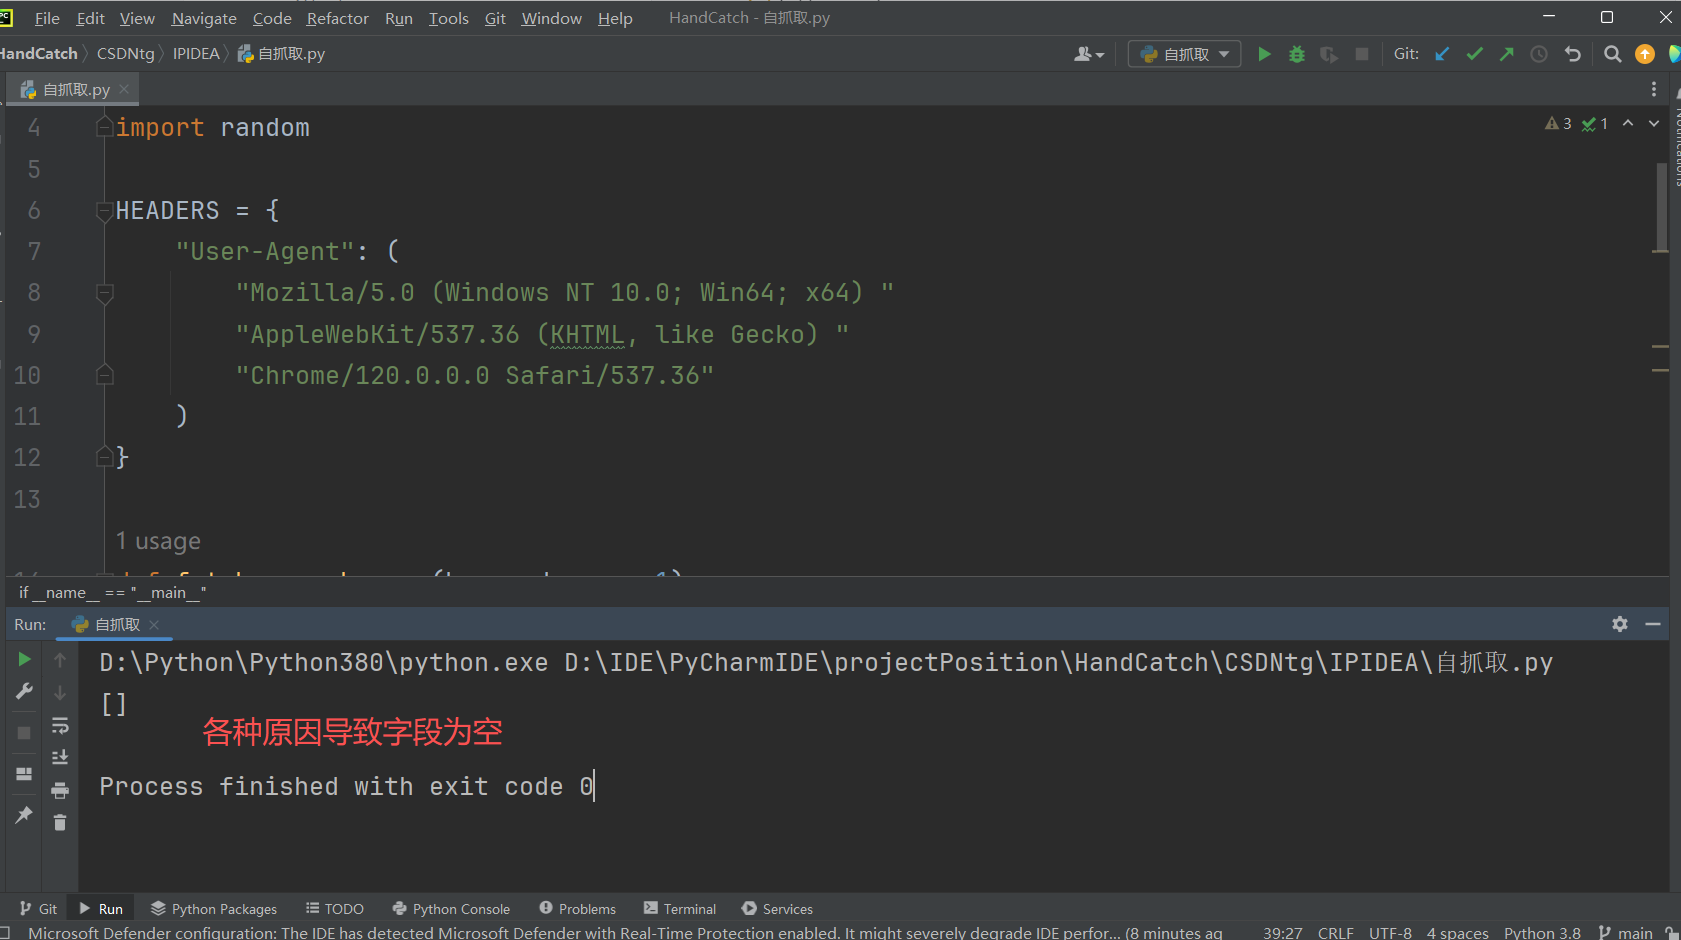
Task: Open Search Everywhere with the magnifier icon
Action: (1612, 54)
